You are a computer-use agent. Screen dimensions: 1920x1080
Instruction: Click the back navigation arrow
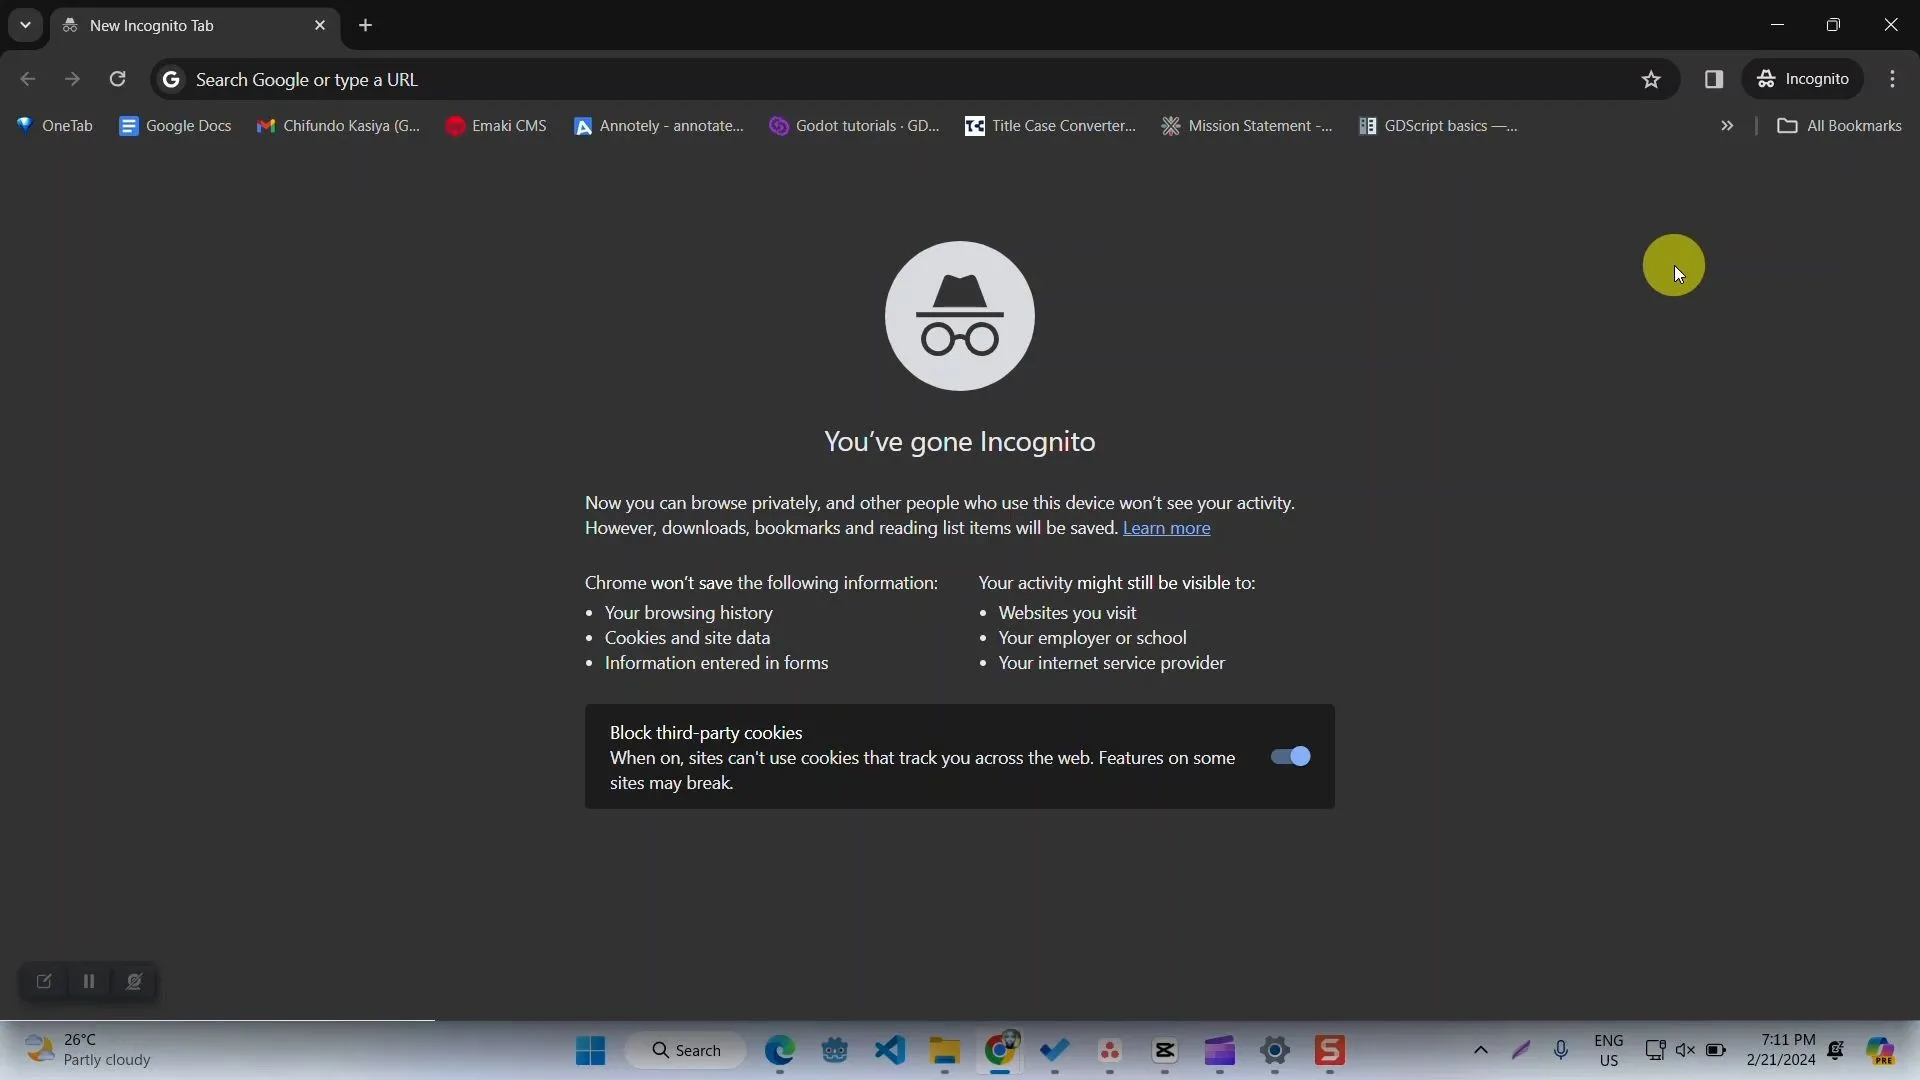pyautogui.click(x=28, y=79)
